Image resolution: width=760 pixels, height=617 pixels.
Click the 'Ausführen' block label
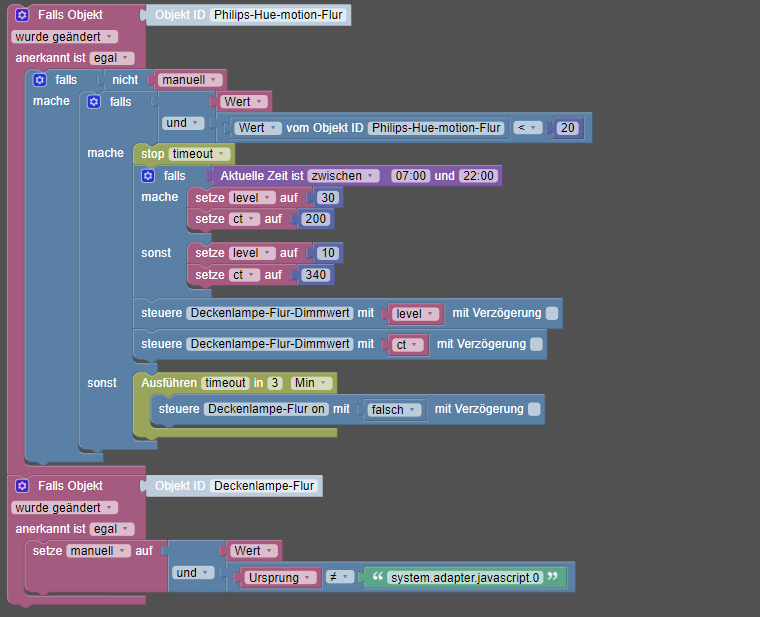169,383
